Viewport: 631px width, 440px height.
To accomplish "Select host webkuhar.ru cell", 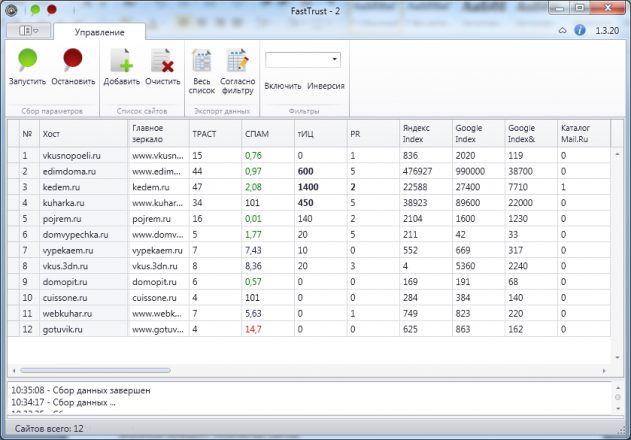I will [x=83, y=314].
